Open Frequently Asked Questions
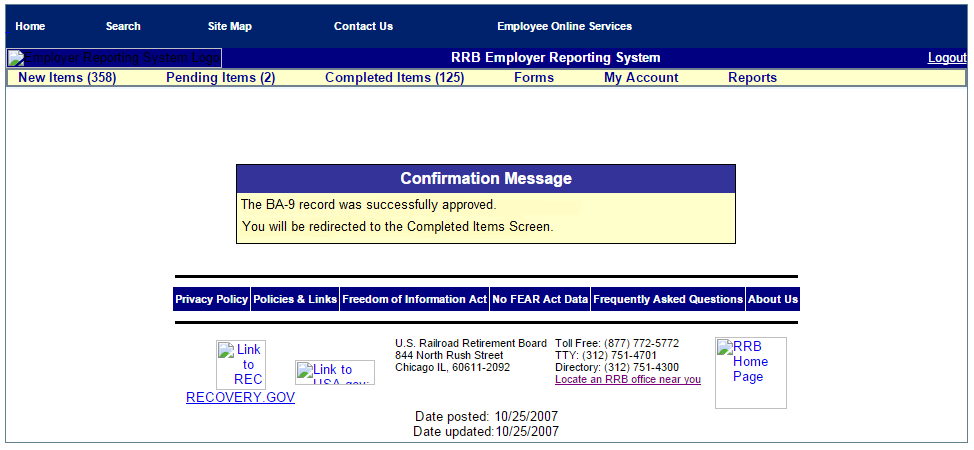 tap(668, 300)
